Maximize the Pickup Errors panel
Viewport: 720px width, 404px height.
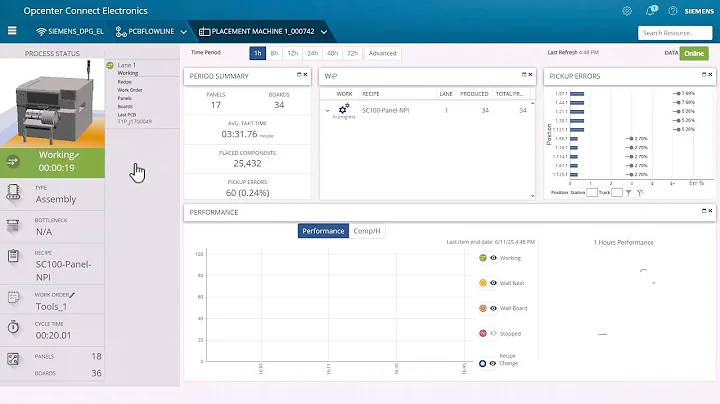point(704,74)
